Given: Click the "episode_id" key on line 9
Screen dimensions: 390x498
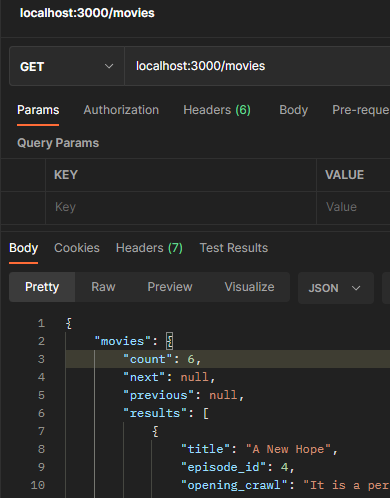Looking at the screenshot, I should [223, 467].
